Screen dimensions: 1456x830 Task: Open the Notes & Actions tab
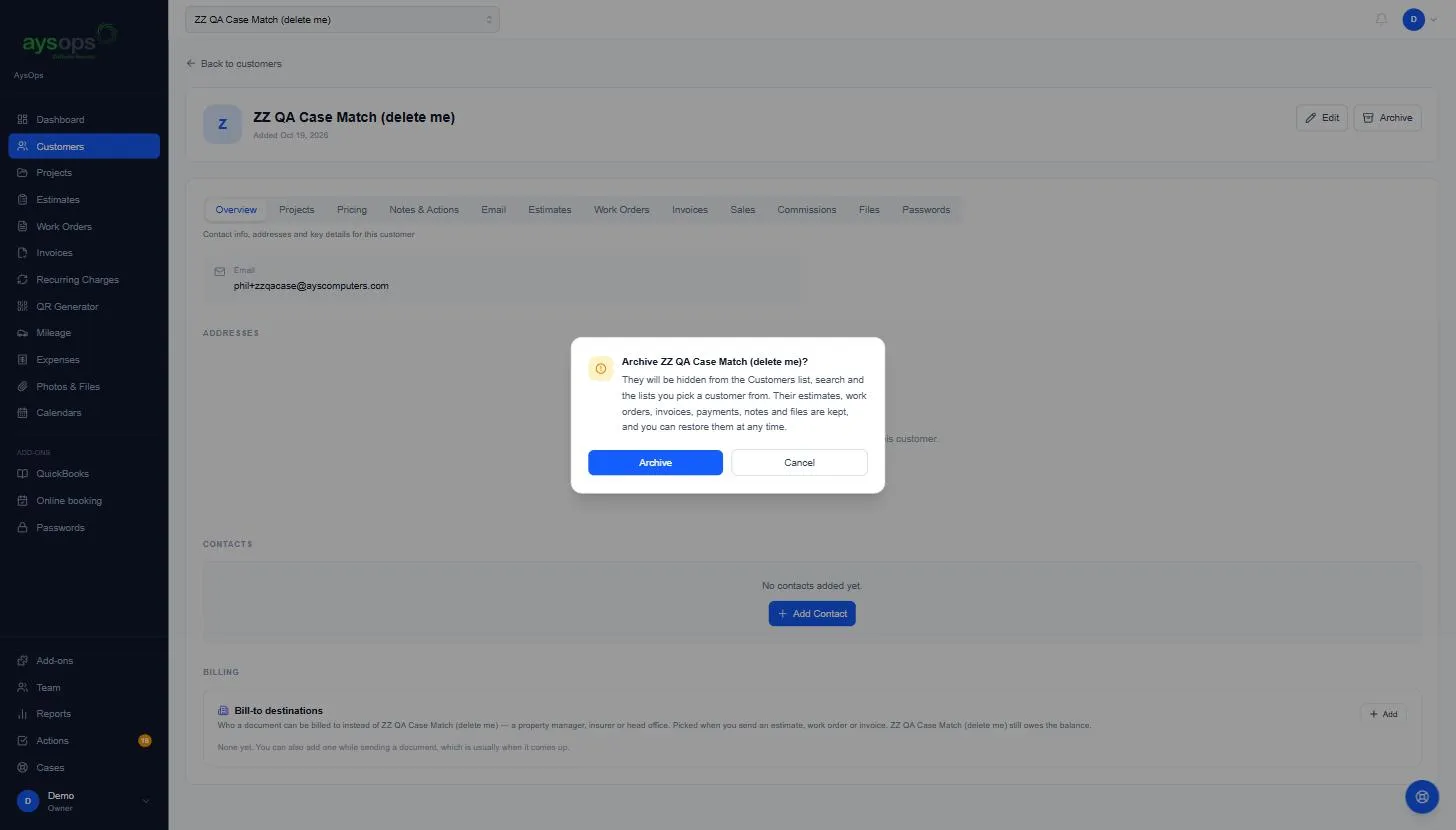point(424,210)
